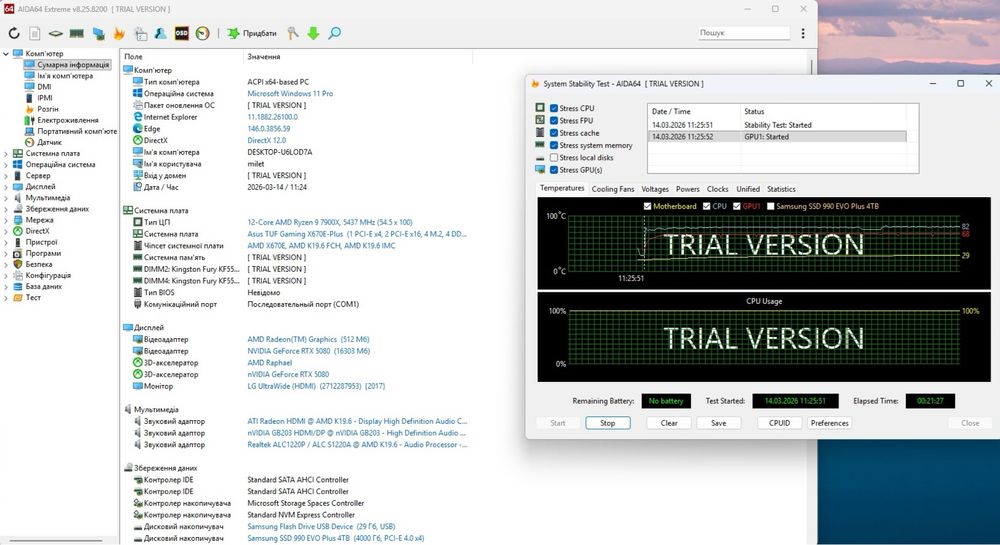Click the Refresh icon in AIDA64 toolbar
The height and width of the screenshot is (545, 1000).
pyautogui.click(x=14, y=33)
